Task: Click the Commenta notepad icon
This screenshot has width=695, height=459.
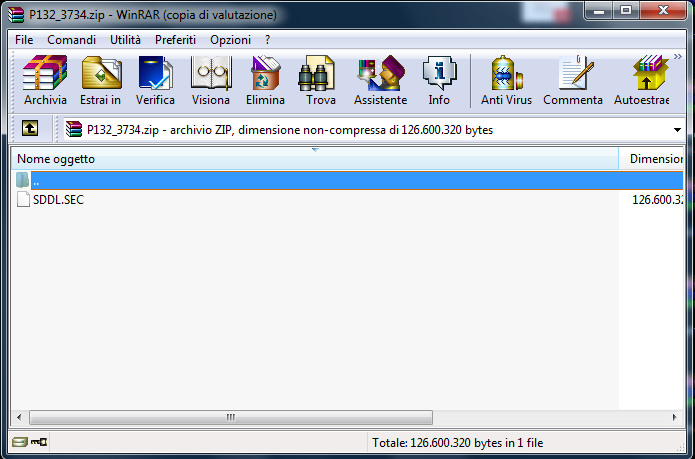Action: tap(573, 80)
